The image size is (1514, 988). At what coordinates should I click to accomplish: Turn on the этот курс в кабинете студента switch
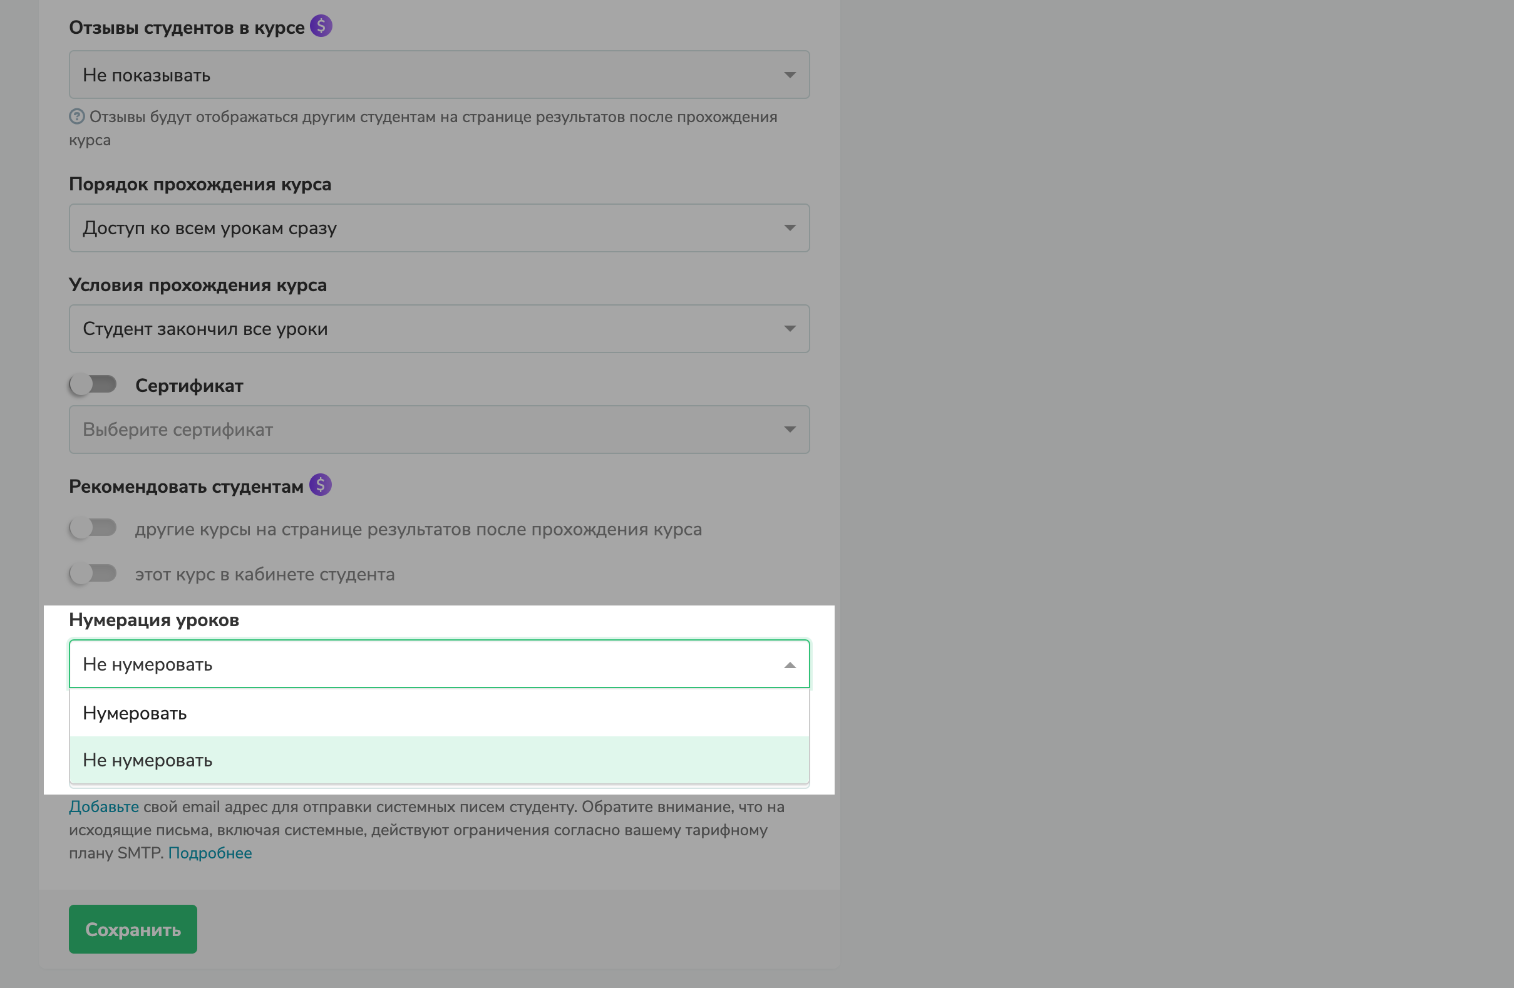tap(93, 573)
